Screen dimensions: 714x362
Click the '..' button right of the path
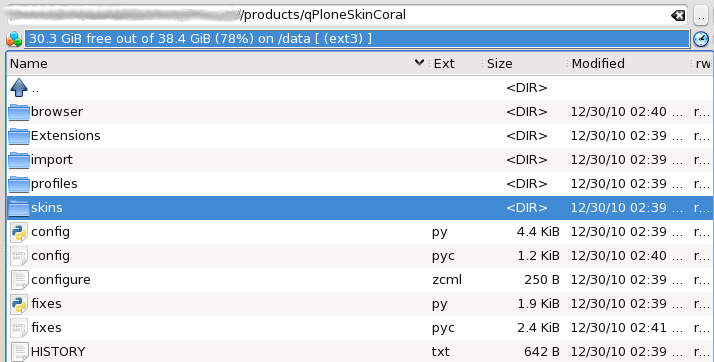point(701,16)
